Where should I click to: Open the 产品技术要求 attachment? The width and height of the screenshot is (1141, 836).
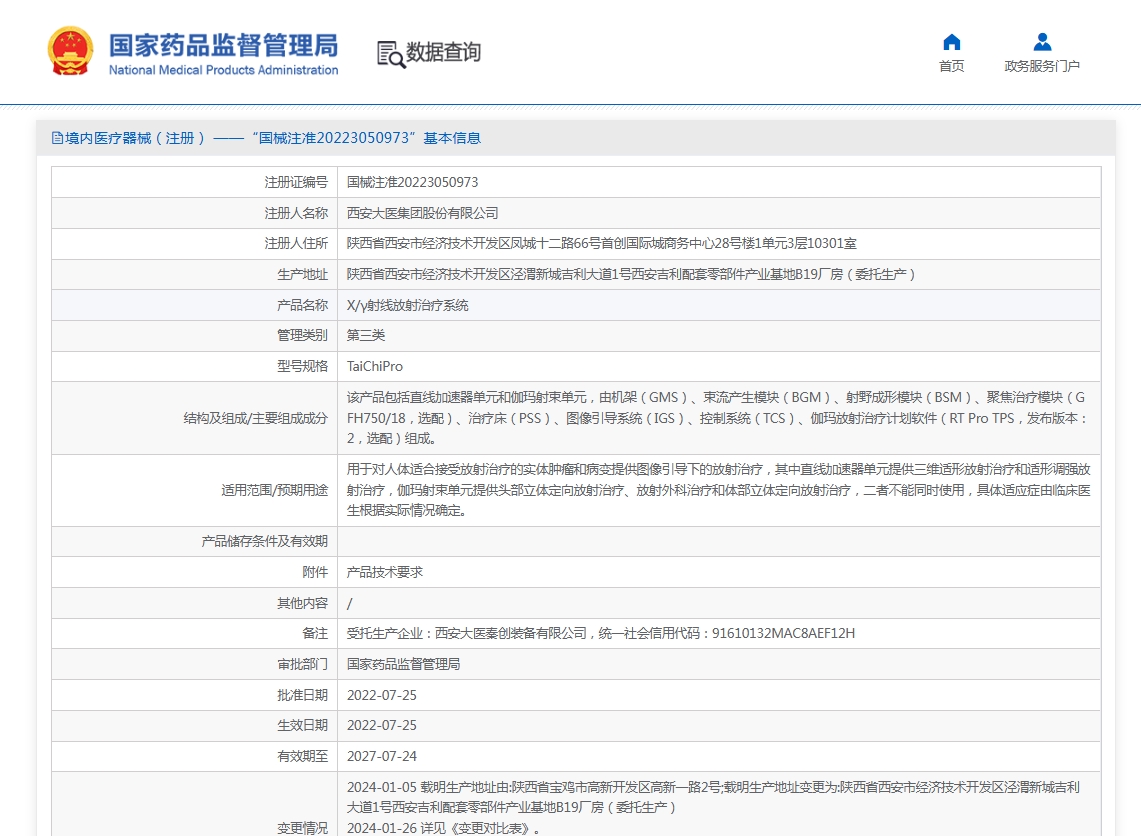[x=384, y=573]
